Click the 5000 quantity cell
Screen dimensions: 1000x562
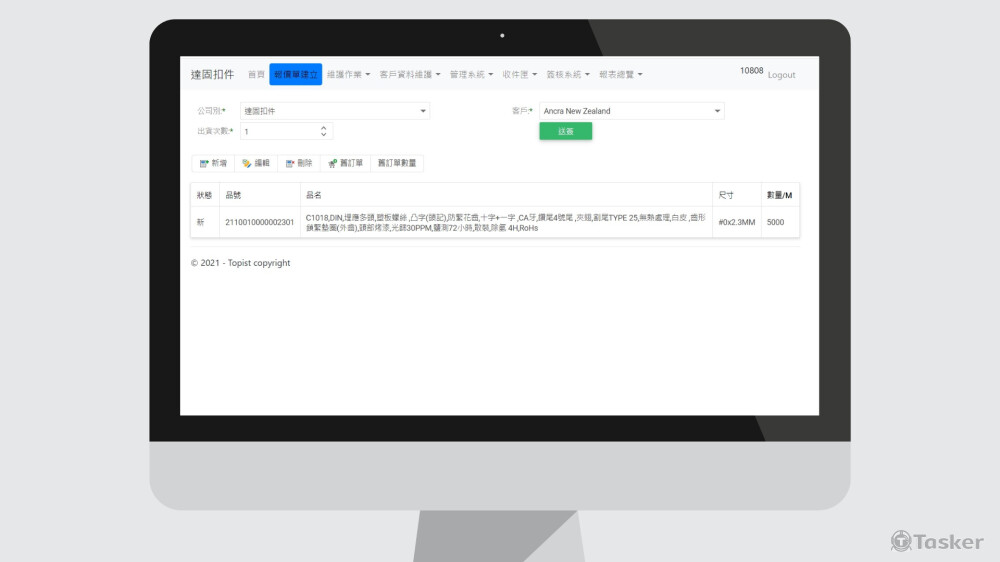pos(780,223)
